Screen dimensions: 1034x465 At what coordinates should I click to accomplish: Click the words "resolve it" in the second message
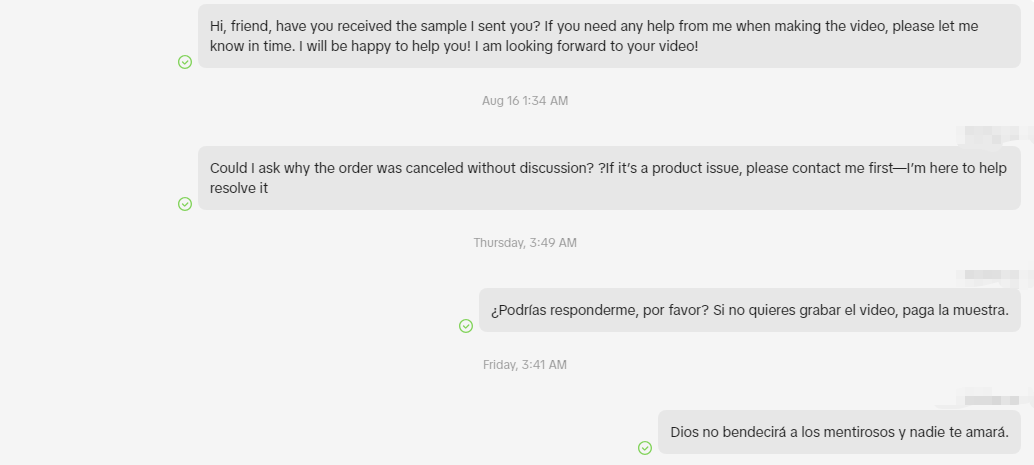coord(239,188)
